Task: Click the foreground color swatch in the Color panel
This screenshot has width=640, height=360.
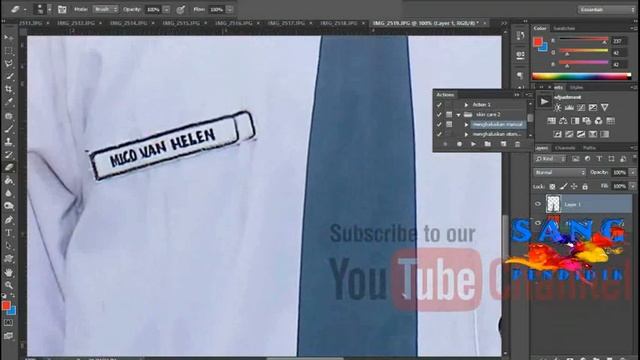Action: click(538, 42)
